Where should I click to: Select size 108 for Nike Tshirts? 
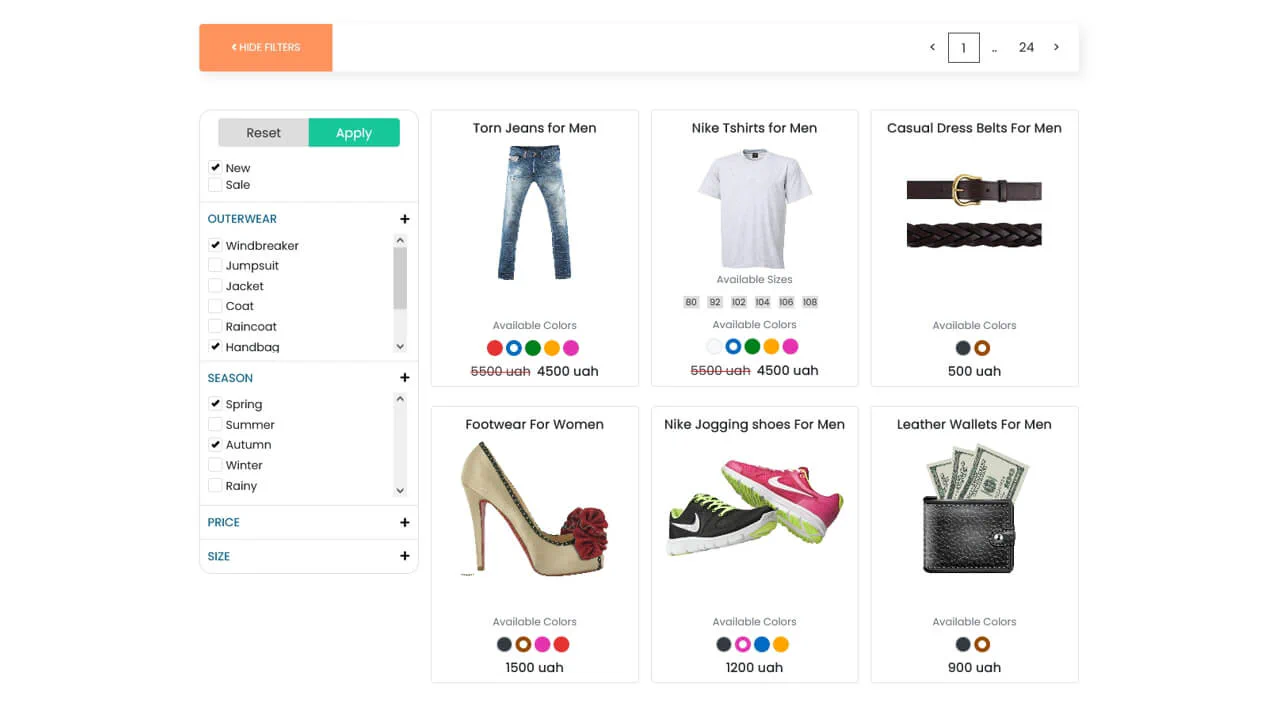[x=810, y=302]
